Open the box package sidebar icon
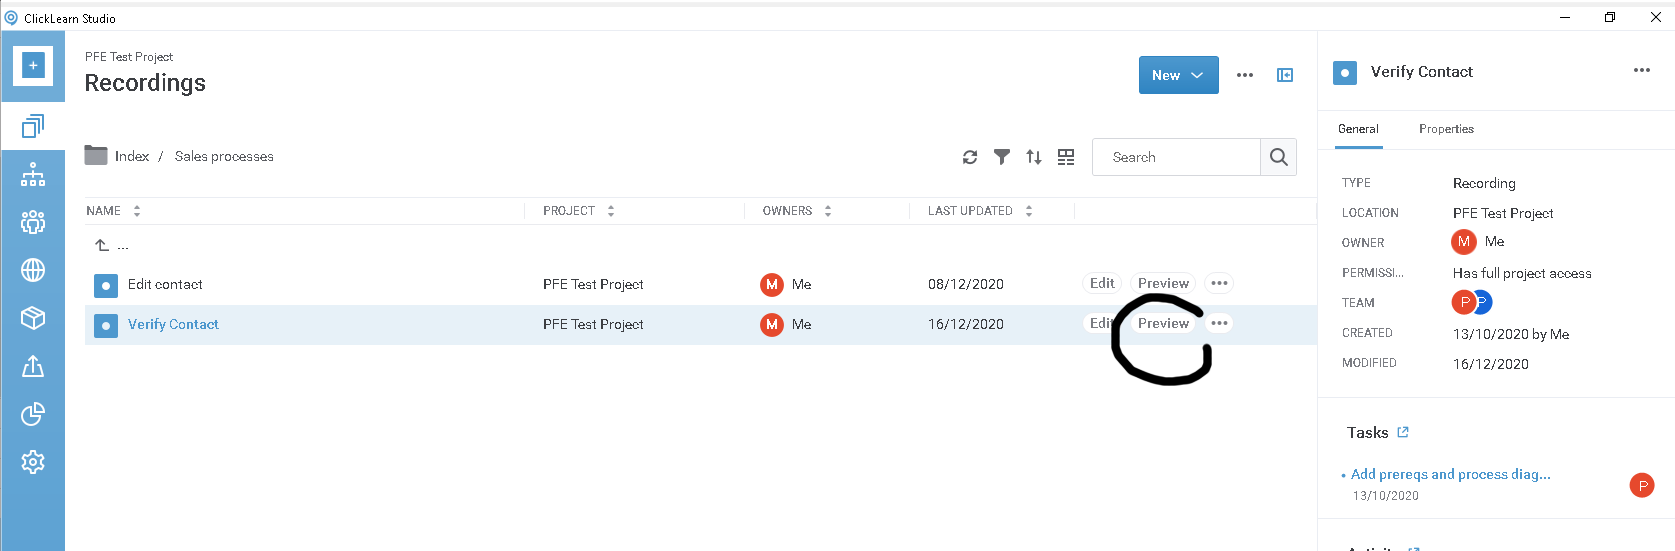The image size is (1675, 551). (x=33, y=318)
